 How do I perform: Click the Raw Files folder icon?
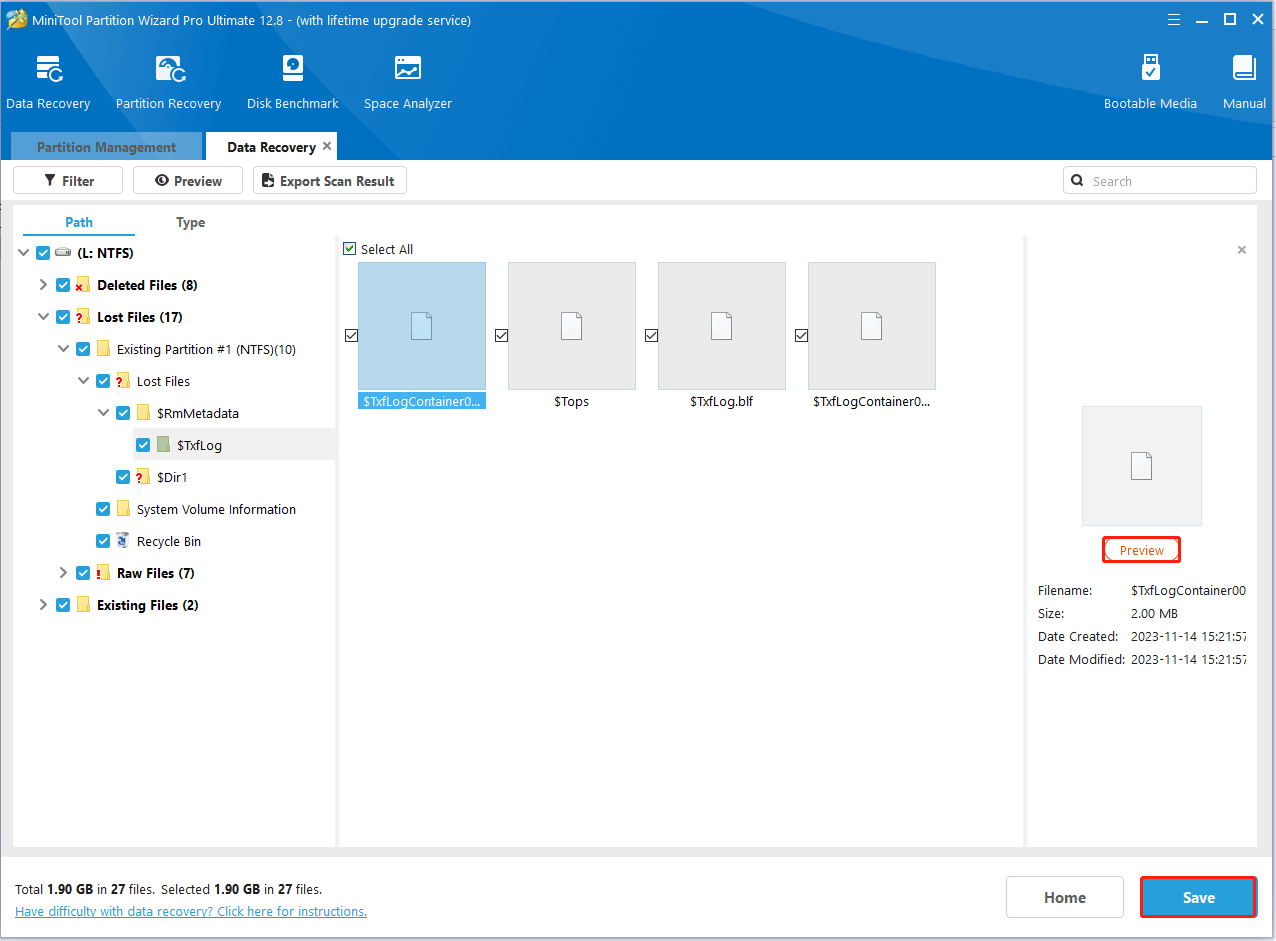pos(103,573)
